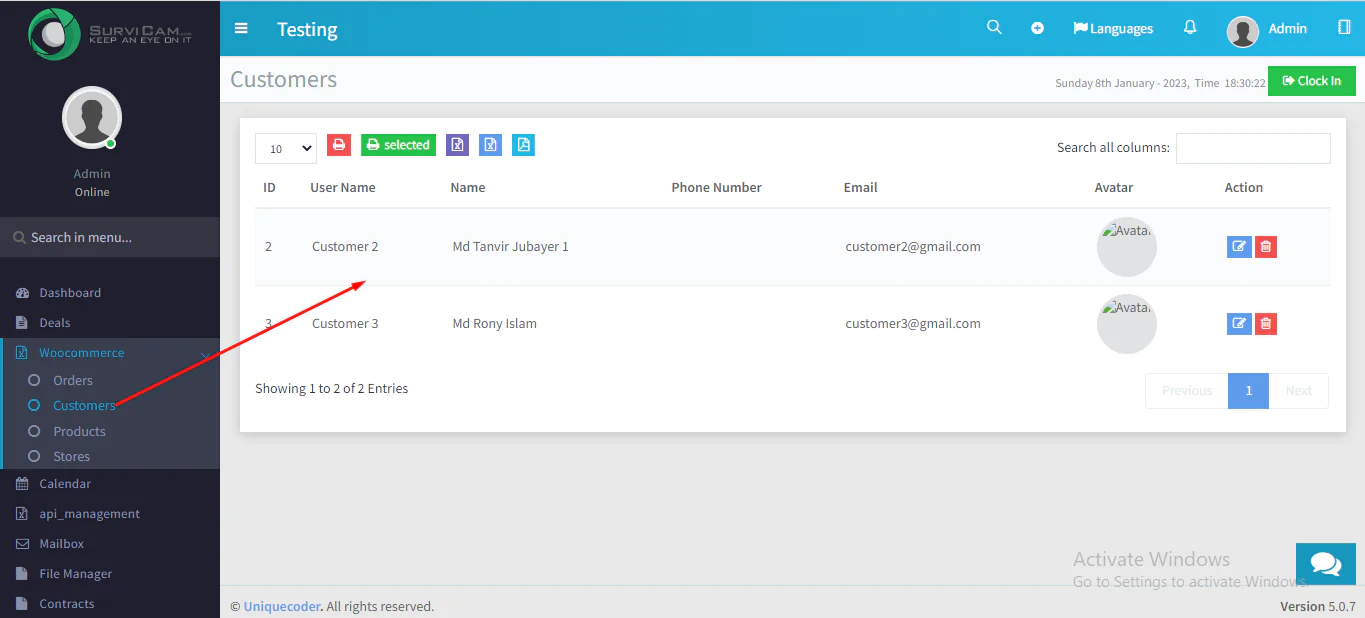1365x618 pixels.
Task: Sort by the Phone Number column header
Action: [x=716, y=187]
